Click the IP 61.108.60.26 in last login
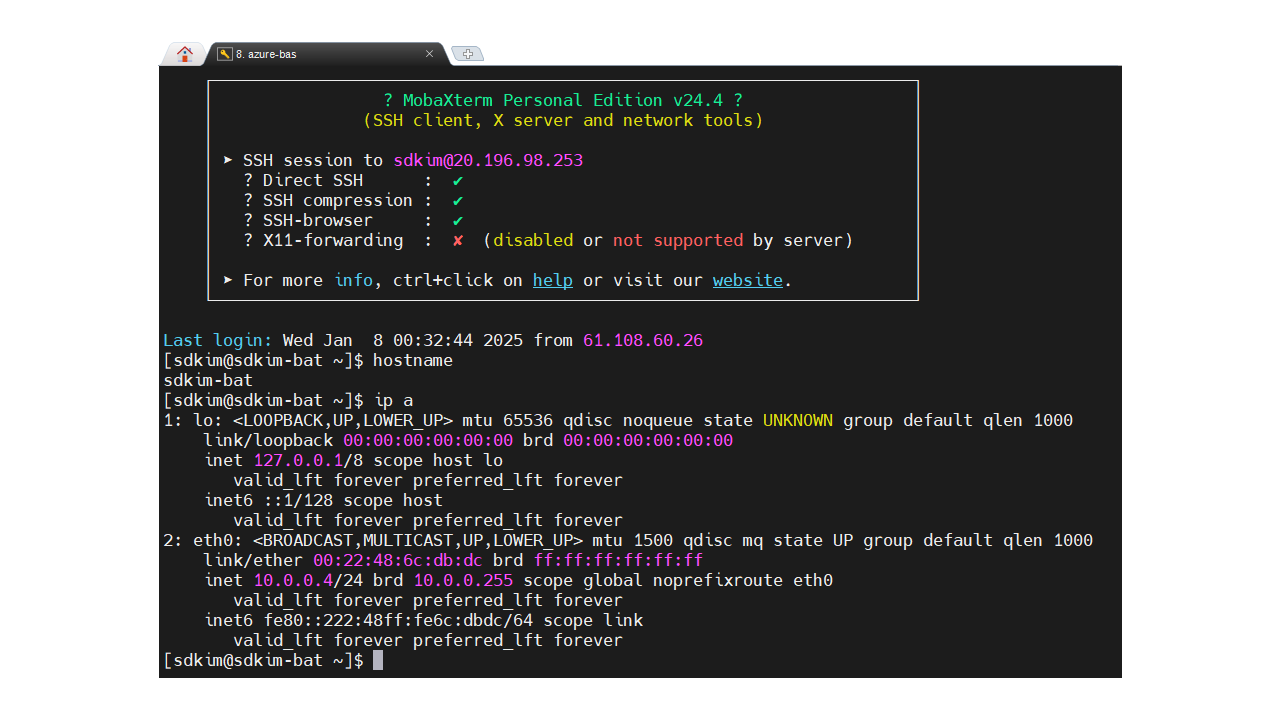The height and width of the screenshot is (720, 1280). click(x=643, y=340)
